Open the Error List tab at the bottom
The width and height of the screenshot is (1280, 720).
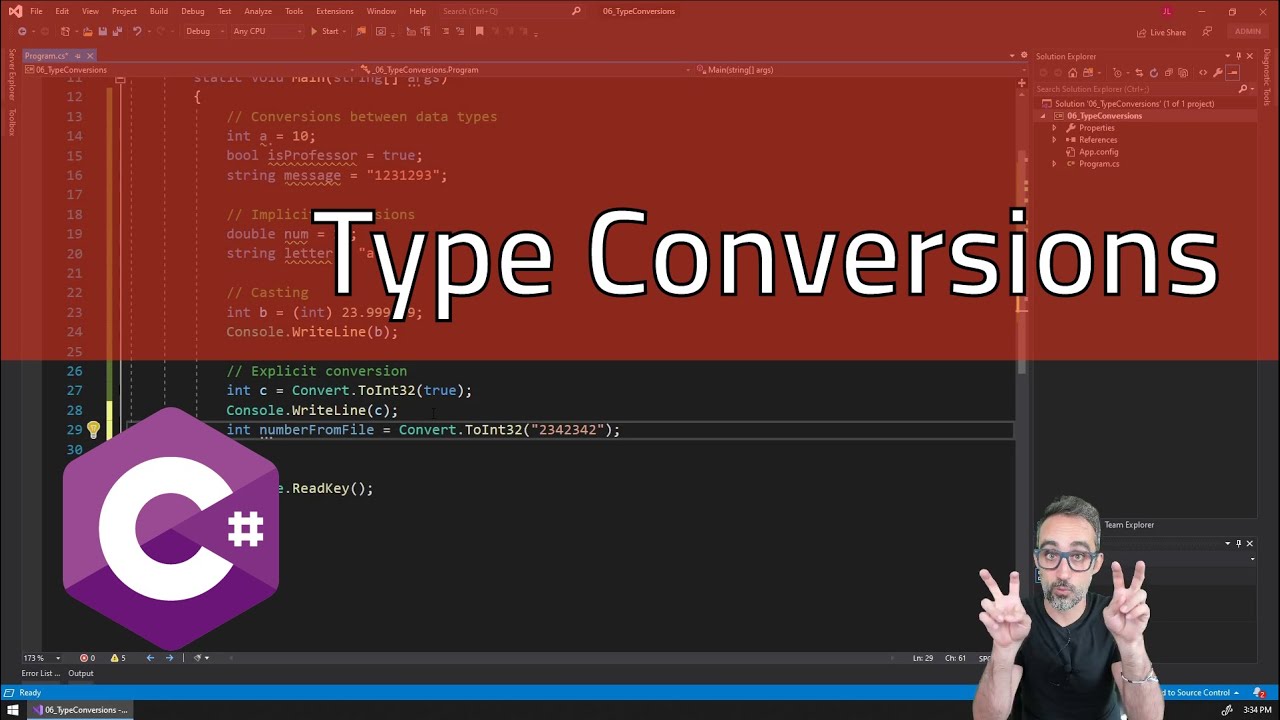click(39, 673)
